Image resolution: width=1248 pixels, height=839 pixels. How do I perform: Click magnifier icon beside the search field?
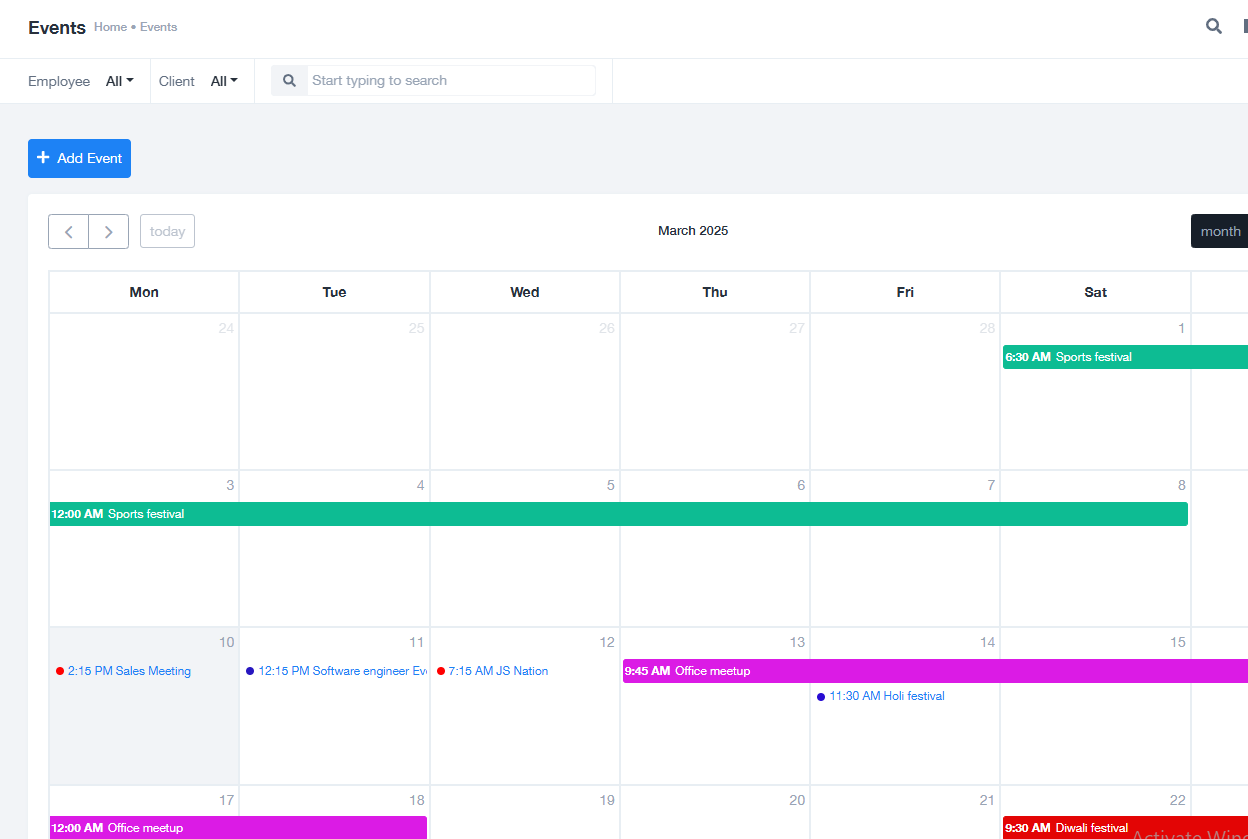[289, 81]
